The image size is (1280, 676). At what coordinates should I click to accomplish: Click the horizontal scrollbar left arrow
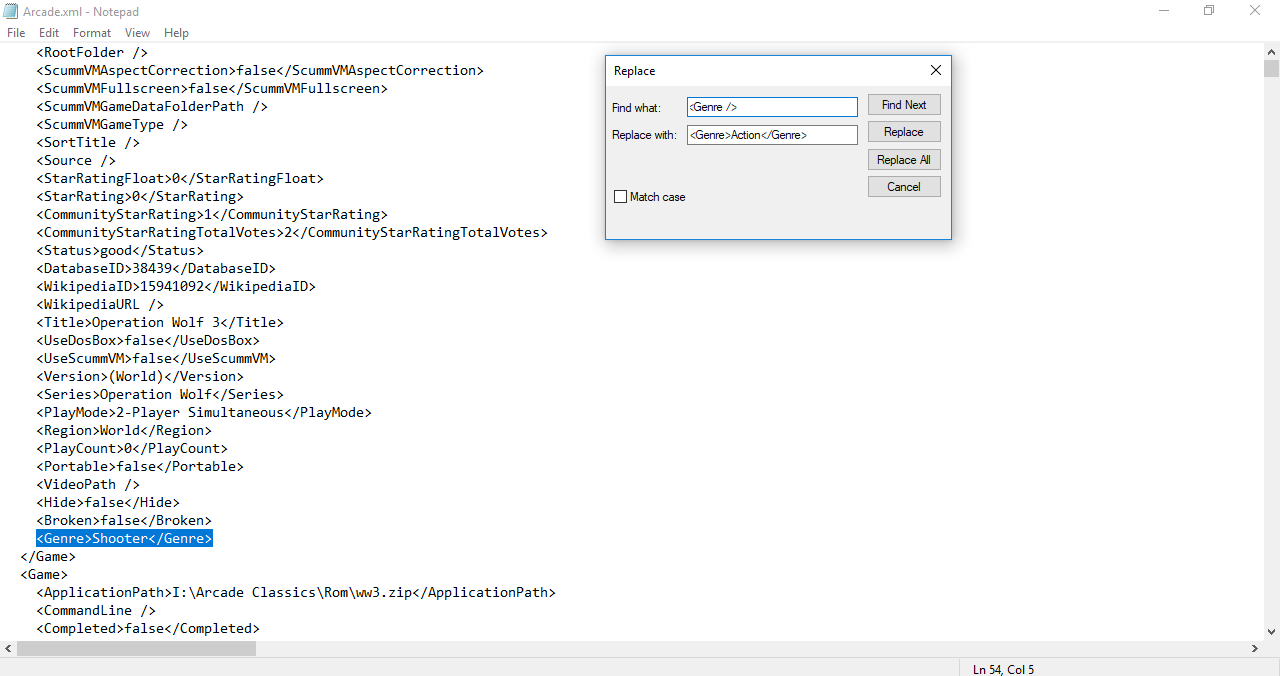point(8,649)
